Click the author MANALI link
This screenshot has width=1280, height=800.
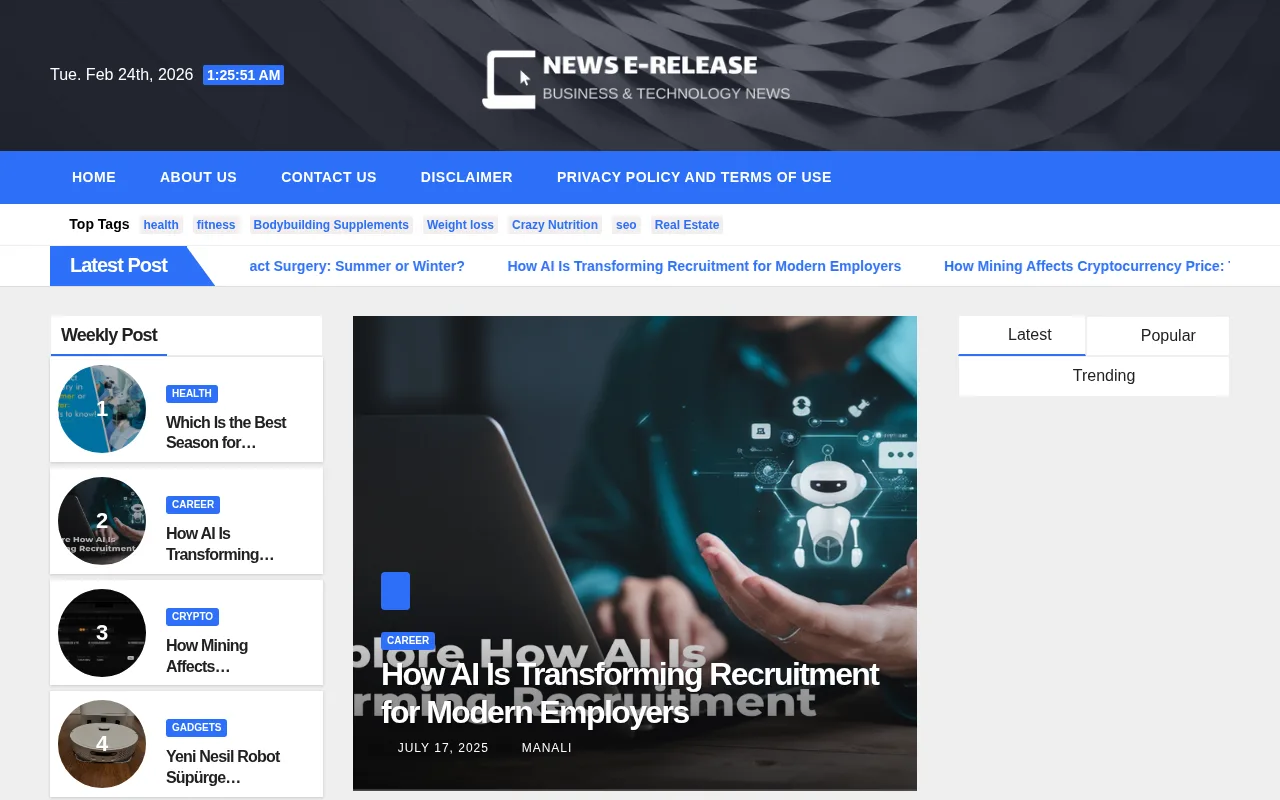pyautogui.click(x=546, y=747)
